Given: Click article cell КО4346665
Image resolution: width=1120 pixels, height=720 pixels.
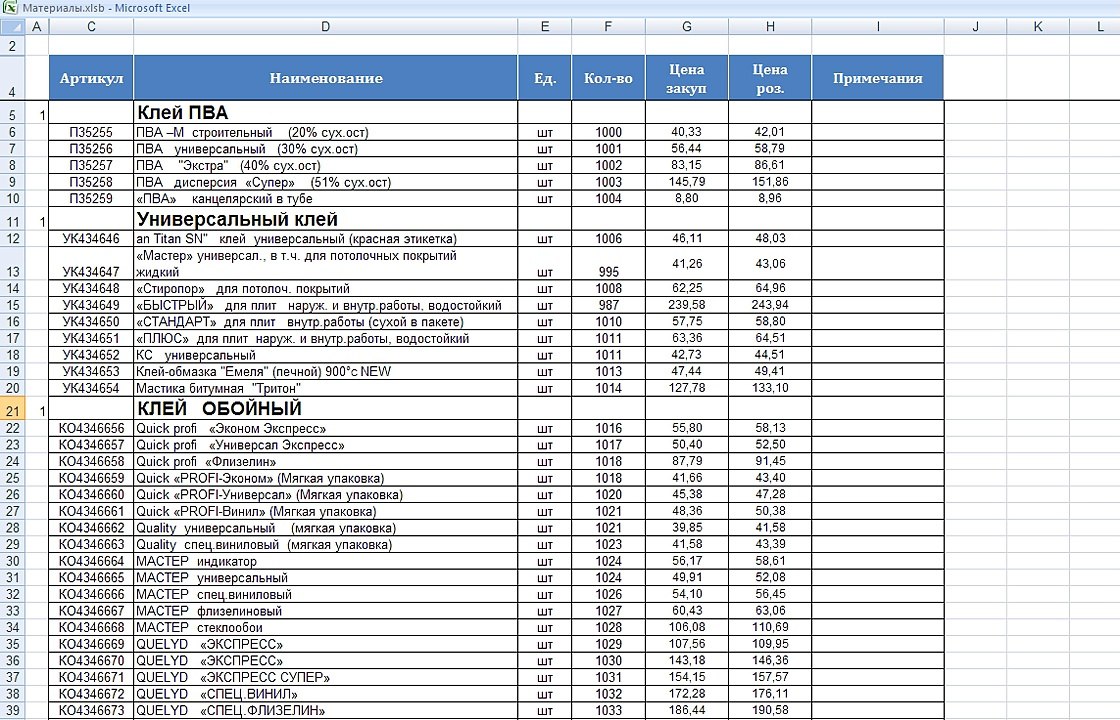Looking at the screenshot, I should pyautogui.click(x=91, y=578).
